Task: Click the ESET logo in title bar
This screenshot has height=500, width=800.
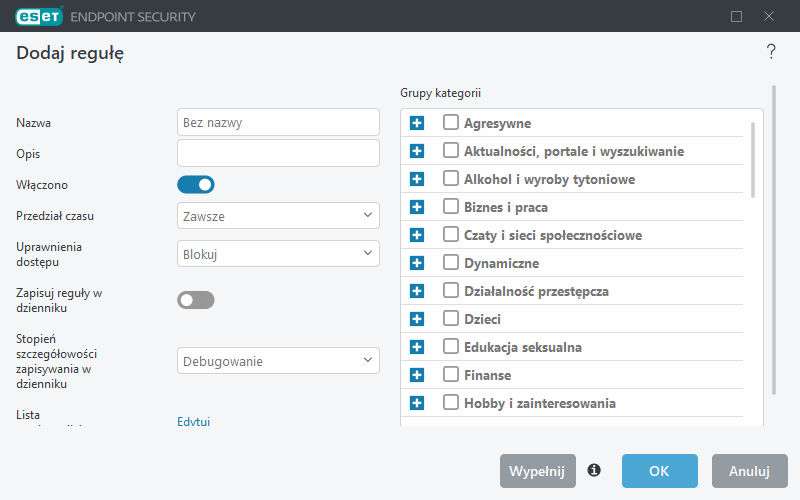Action: (x=39, y=16)
